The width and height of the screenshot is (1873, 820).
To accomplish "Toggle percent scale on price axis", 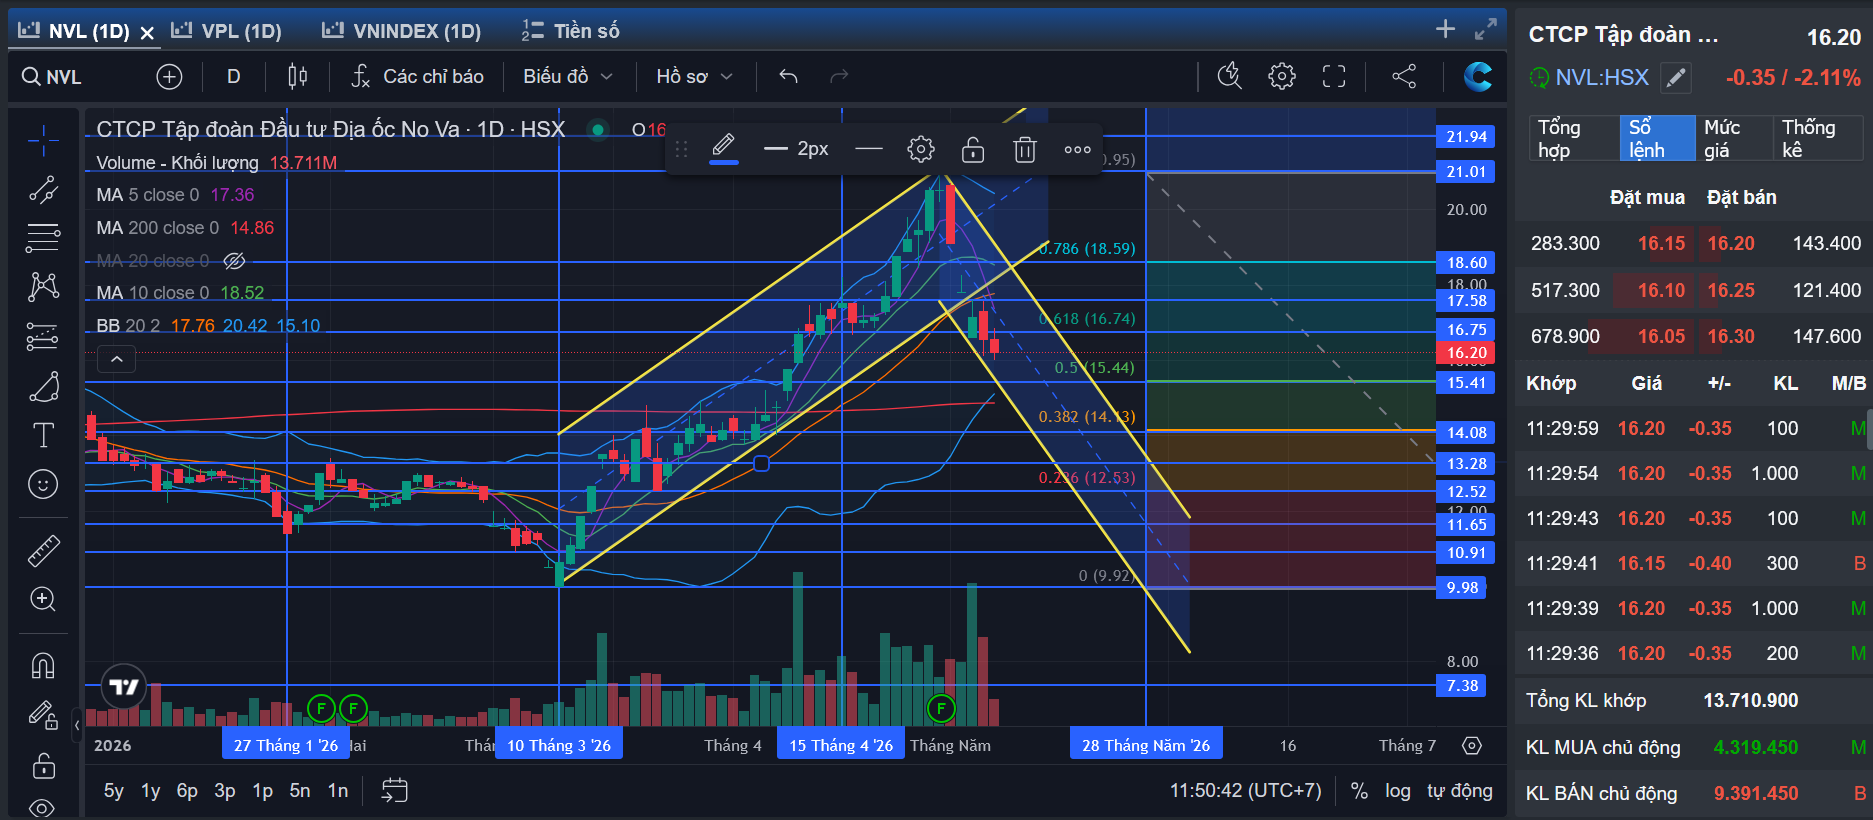I will (1359, 791).
